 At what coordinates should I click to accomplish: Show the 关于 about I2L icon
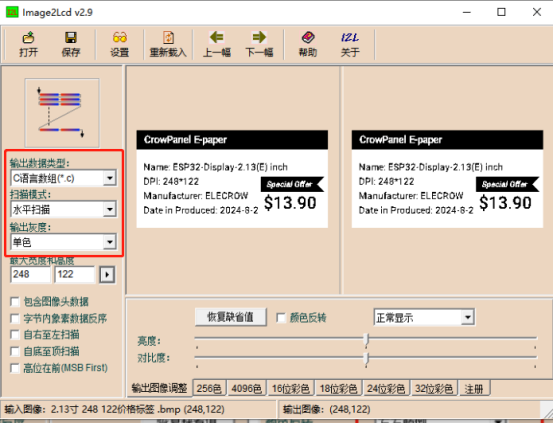(x=350, y=44)
